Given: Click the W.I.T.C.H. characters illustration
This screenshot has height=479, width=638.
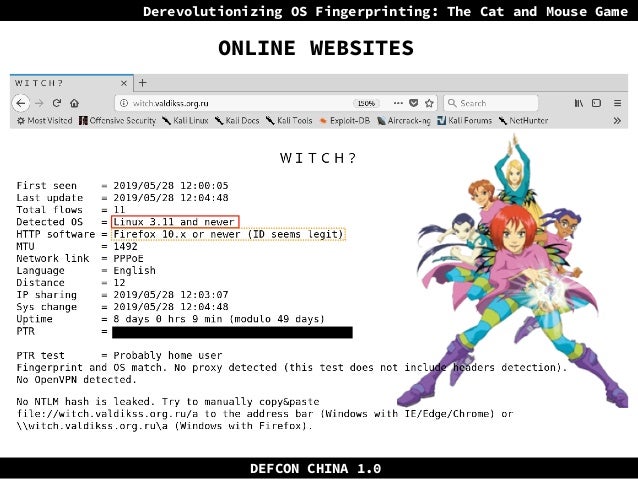Looking at the screenshot, I should (513, 272).
